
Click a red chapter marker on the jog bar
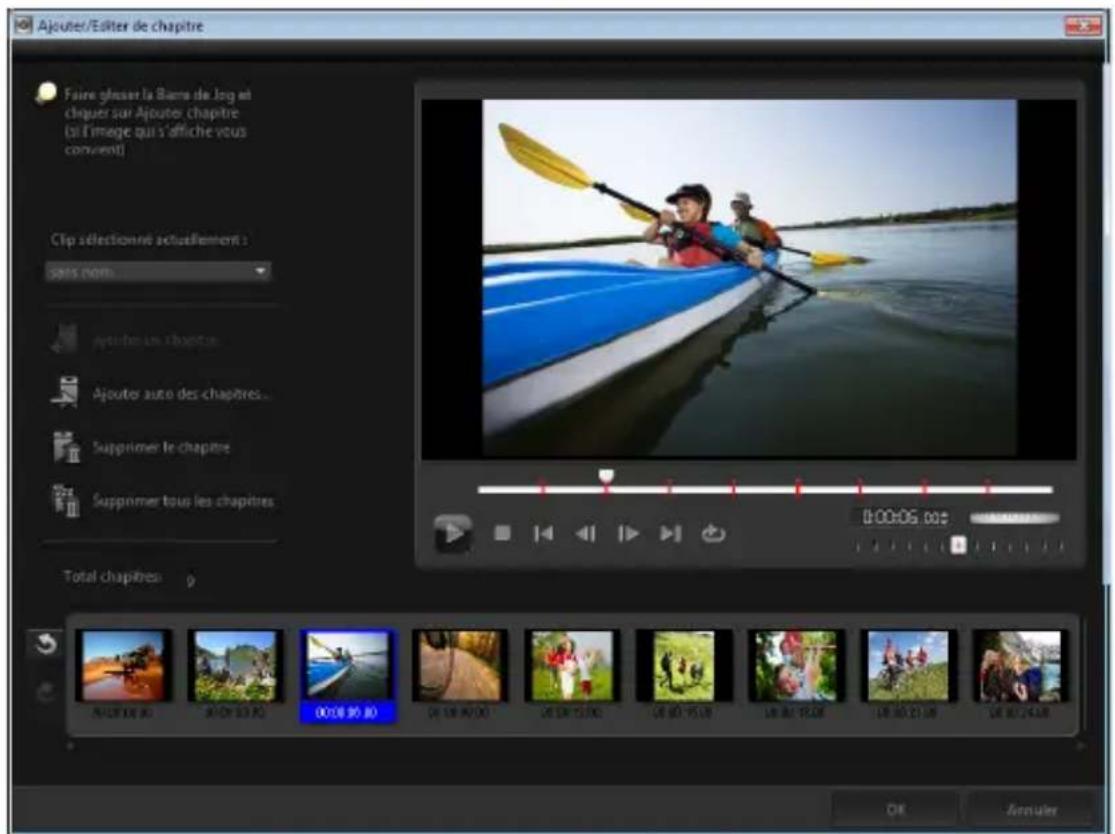coord(669,489)
